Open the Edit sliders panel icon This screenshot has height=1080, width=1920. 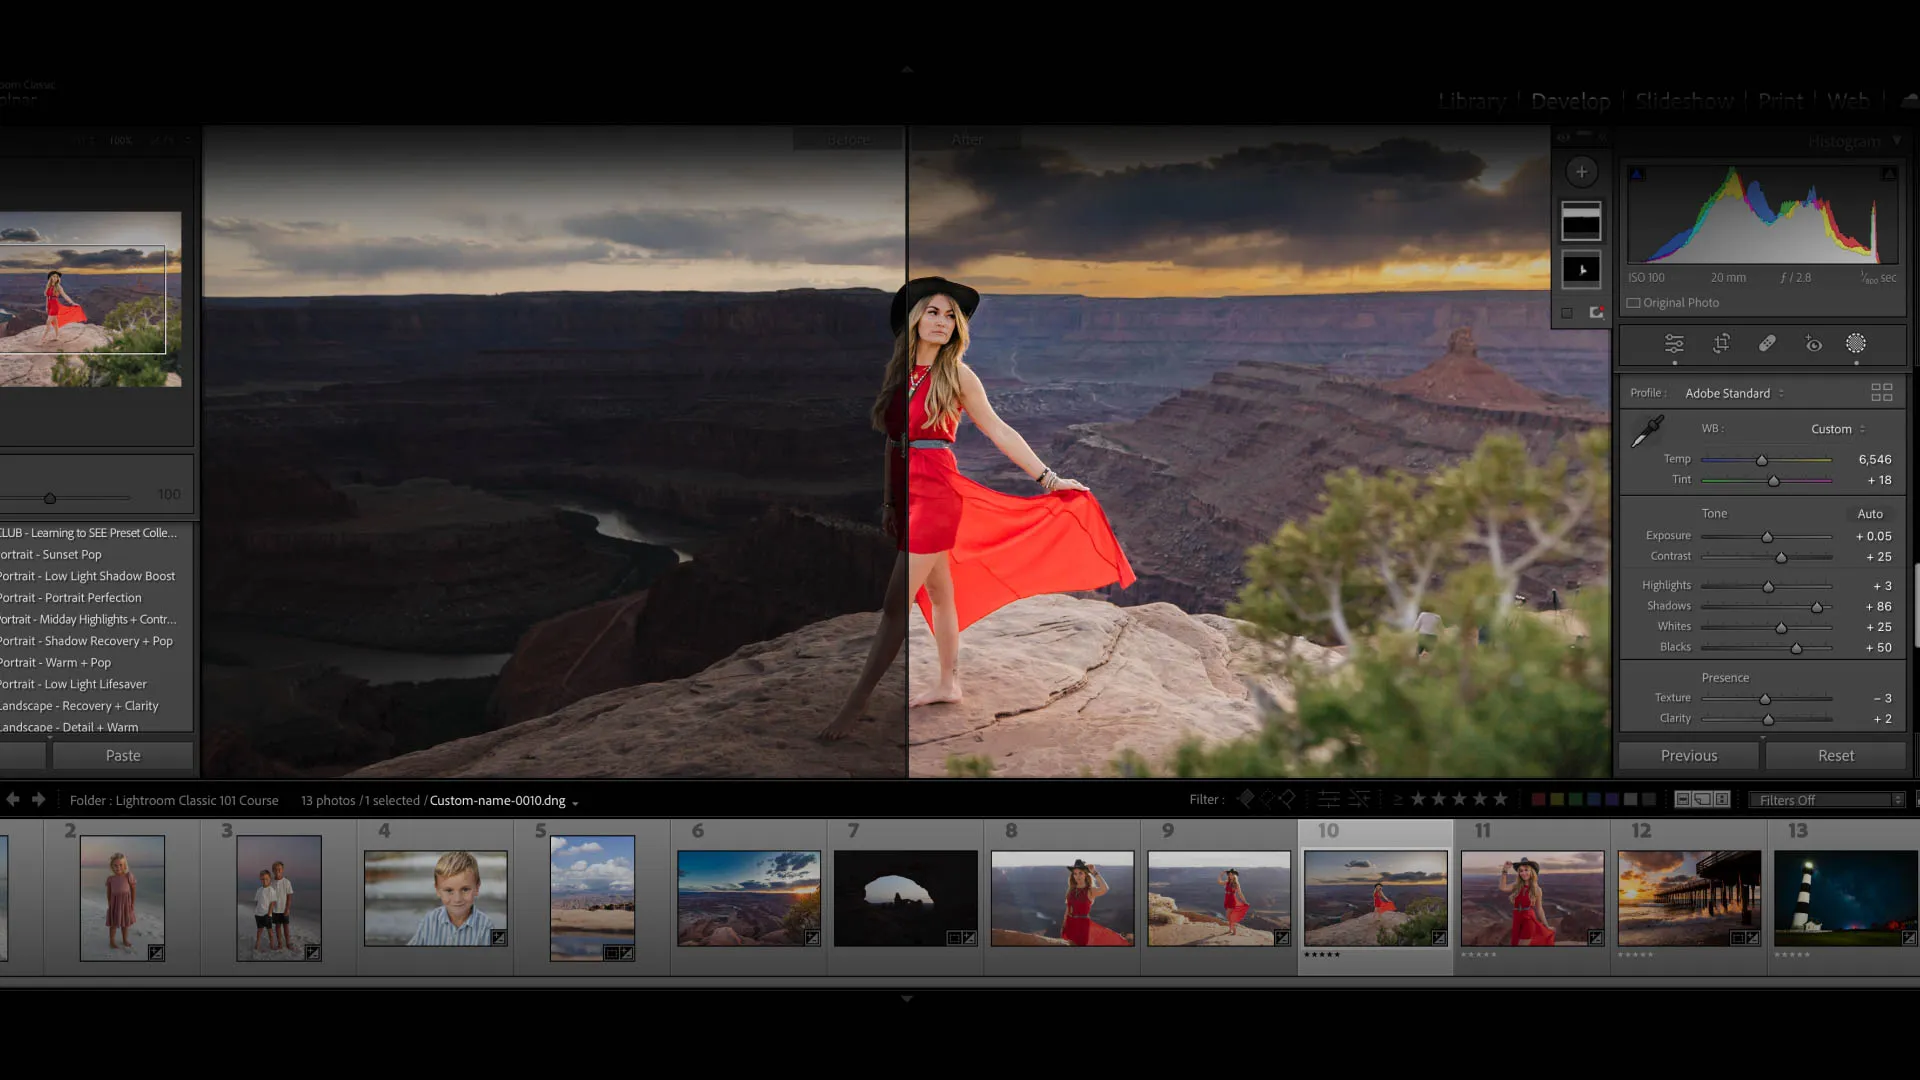(1674, 344)
